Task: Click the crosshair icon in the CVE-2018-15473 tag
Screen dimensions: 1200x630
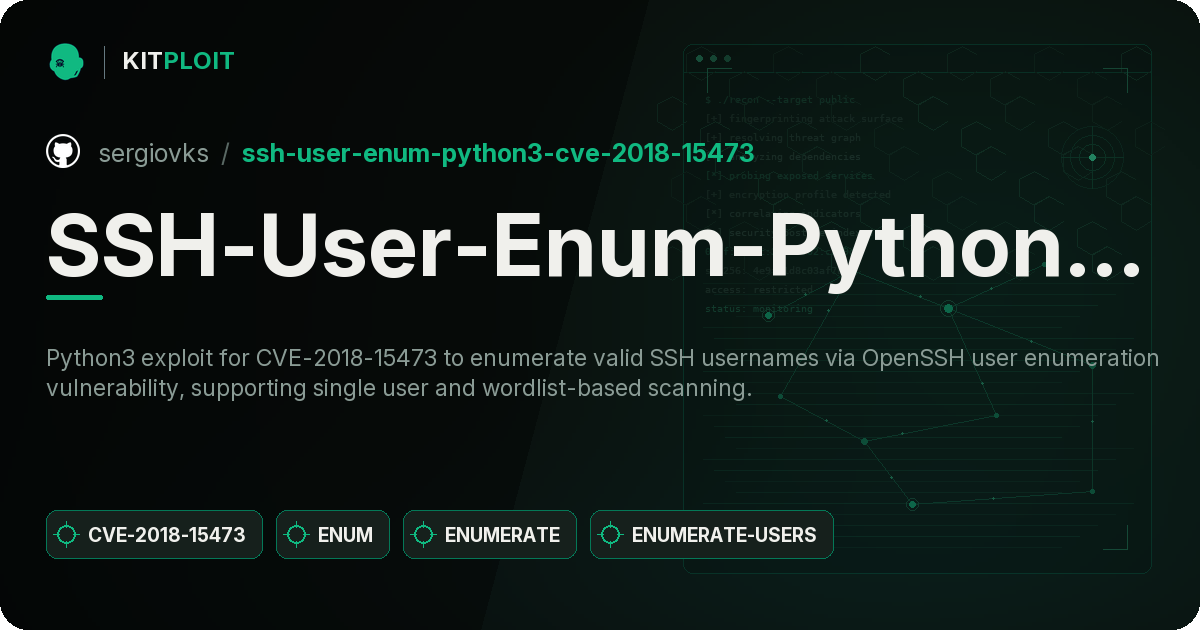Action: coord(67,535)
